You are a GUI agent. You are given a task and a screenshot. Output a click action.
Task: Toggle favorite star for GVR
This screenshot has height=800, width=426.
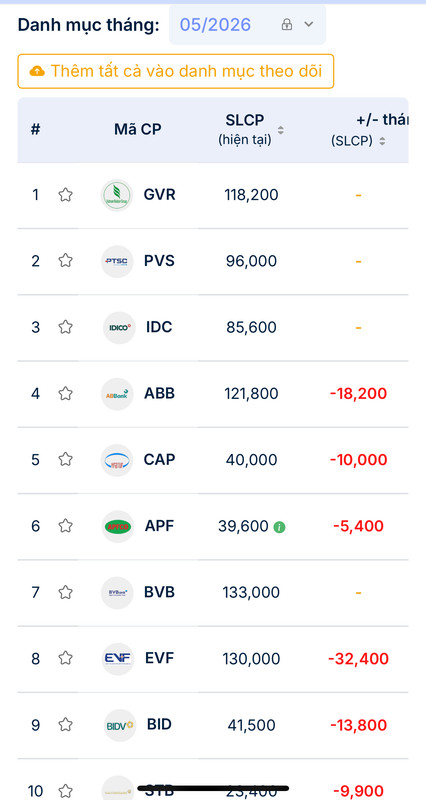click(65, 195)
